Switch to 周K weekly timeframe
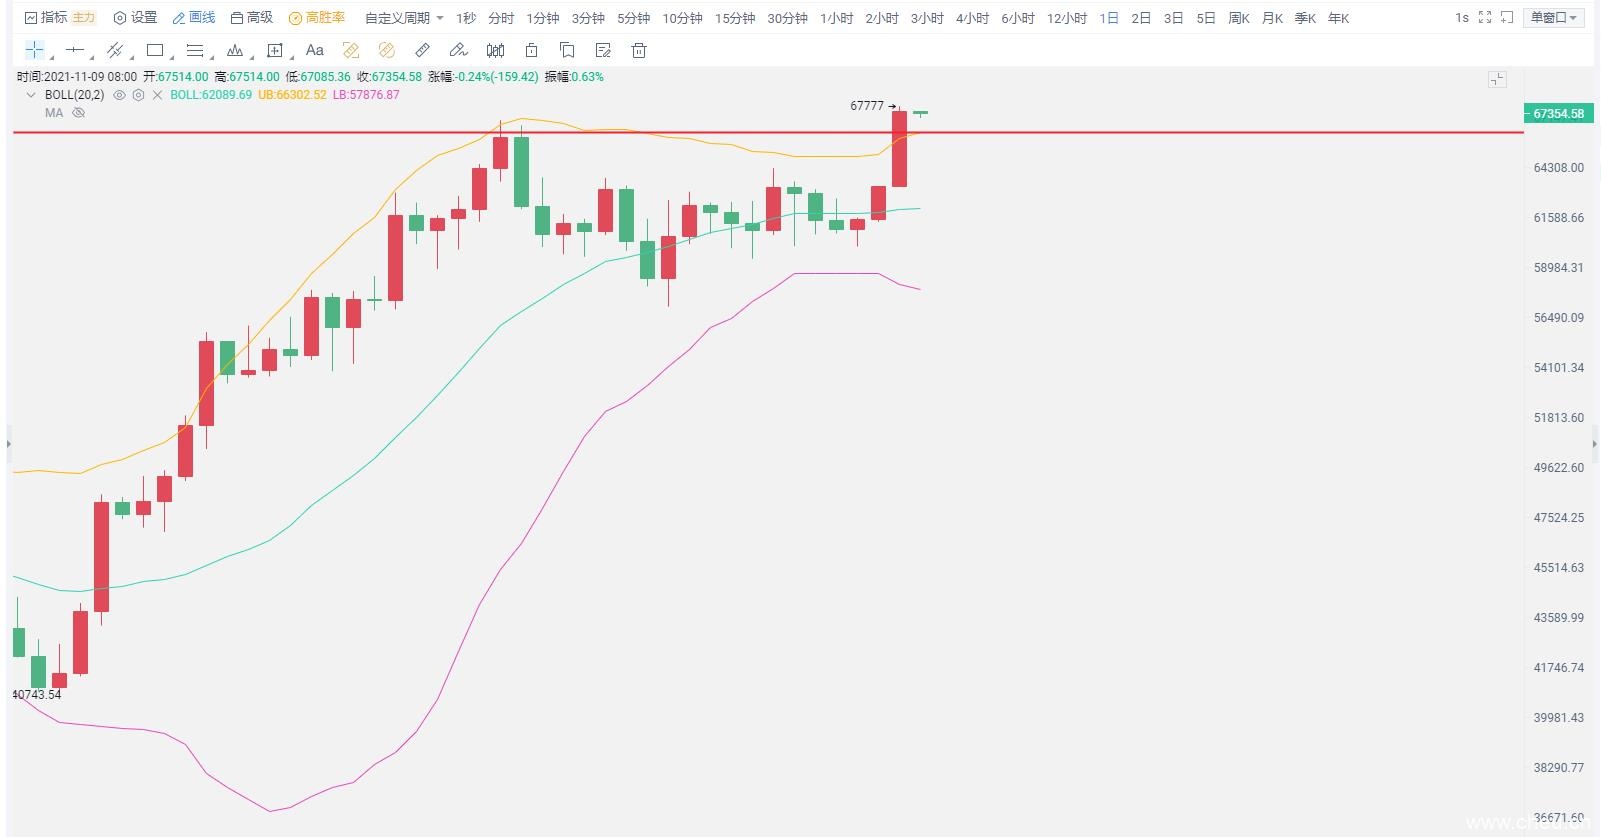The width and height of the screenshot is (1601, 837). point(1238,18)
